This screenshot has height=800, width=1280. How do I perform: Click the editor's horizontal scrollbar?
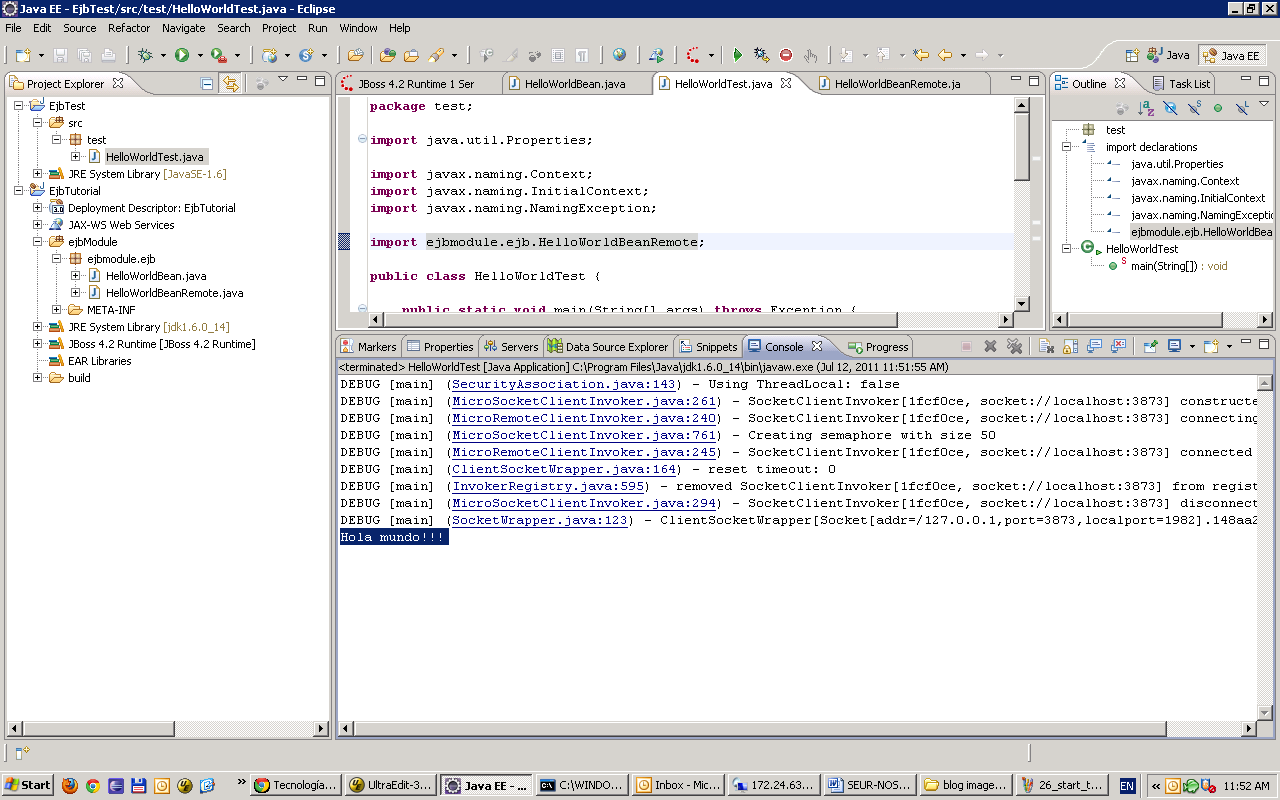[x=600, y=319]
